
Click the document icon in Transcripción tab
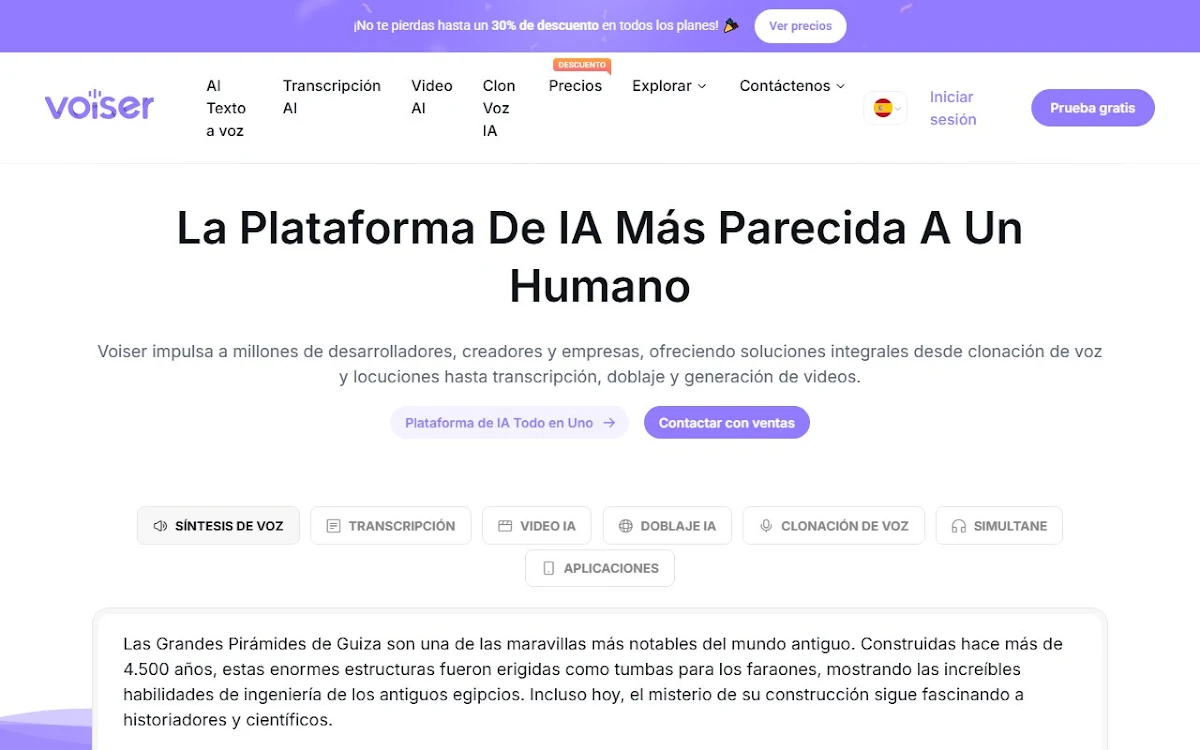coord(334,526)
